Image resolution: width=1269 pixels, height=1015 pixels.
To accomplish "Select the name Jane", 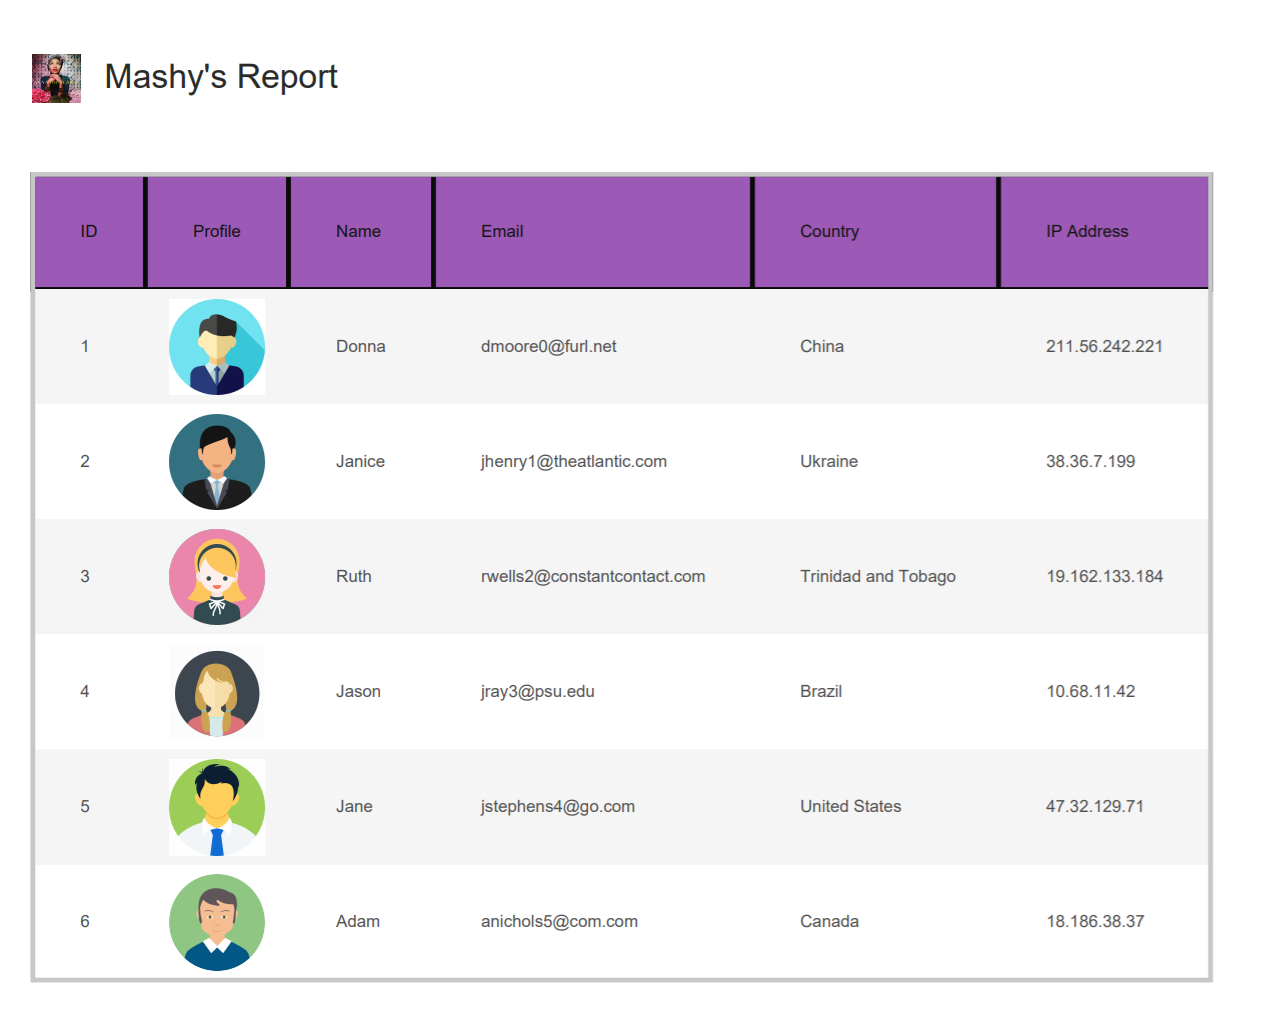I will pyautogui.click(x=354, y=807).
